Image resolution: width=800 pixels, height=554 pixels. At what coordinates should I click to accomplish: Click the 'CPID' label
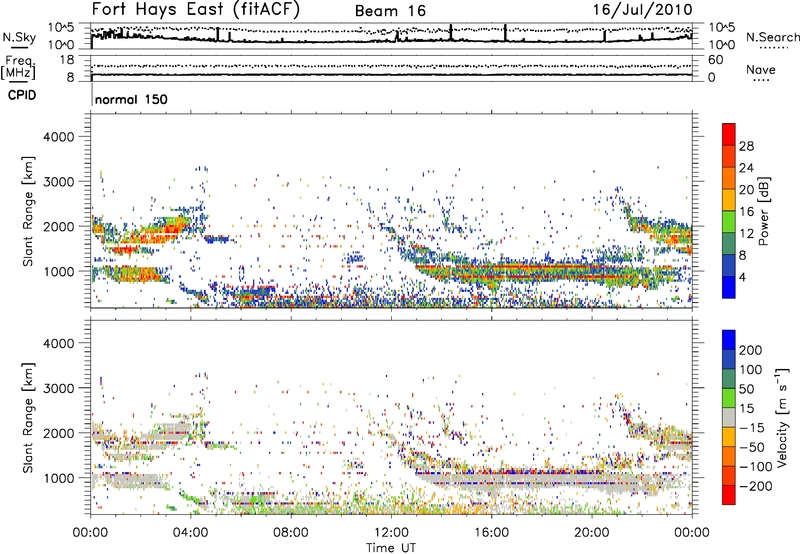[x=22, y=95]
